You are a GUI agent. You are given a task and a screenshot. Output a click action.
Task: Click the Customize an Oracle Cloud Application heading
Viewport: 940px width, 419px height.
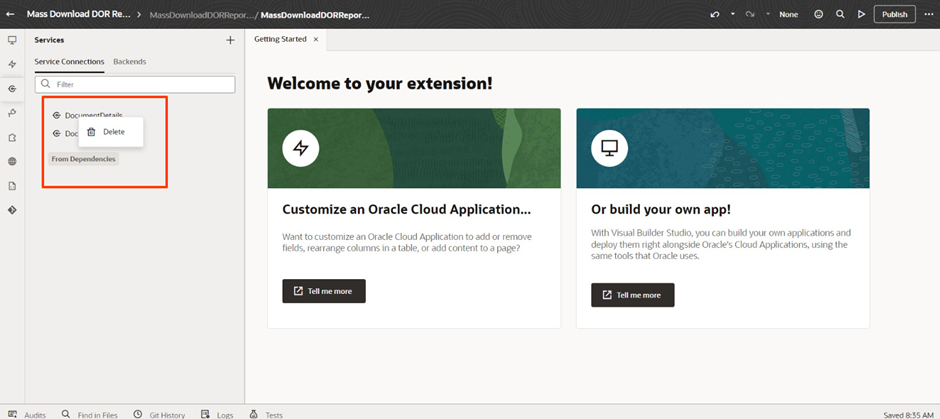pyautogui.click(x=406, y=210)
